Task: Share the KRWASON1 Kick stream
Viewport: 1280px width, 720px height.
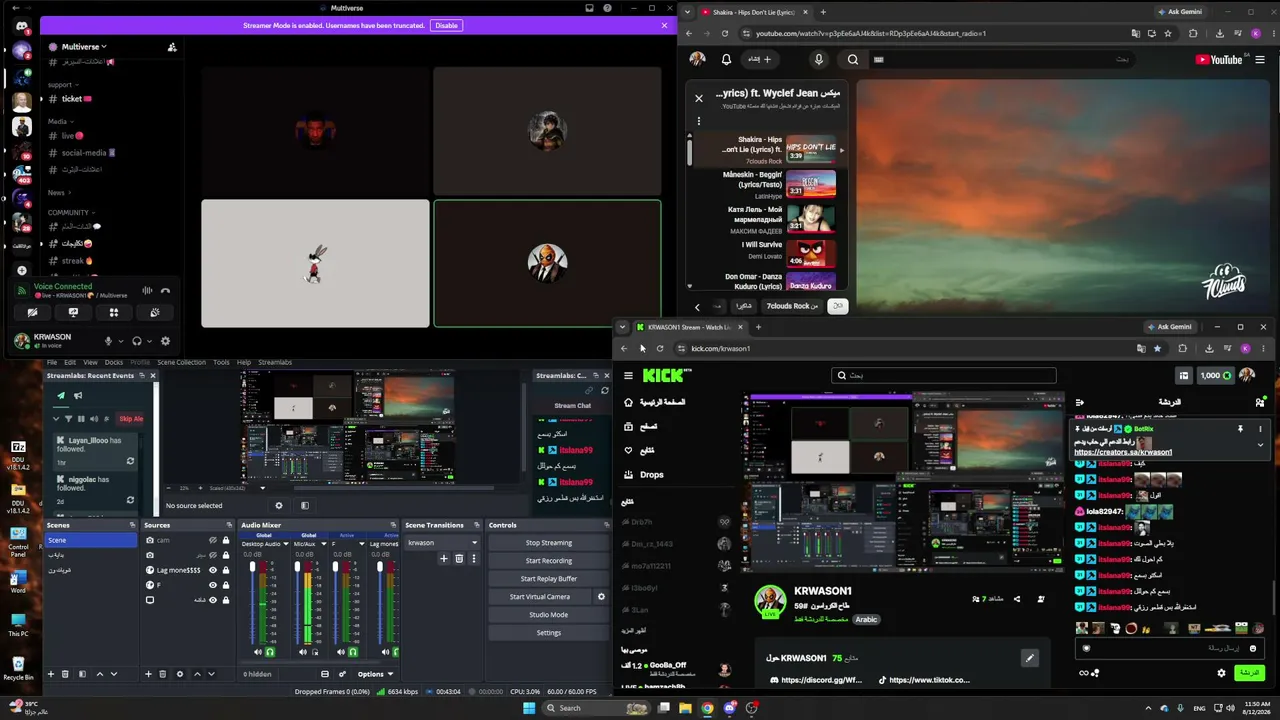Action: tap(1017, 599)
